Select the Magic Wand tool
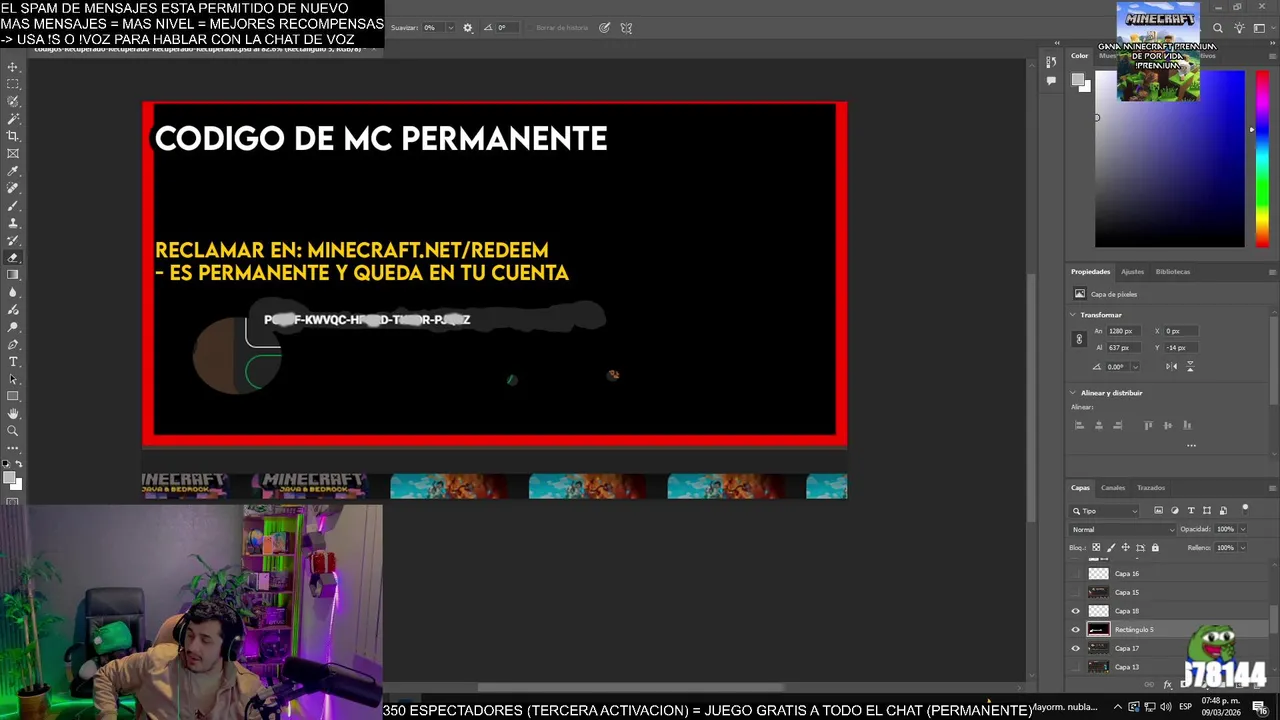The width and height of the screenshot is (1280, 720). pos(13,119)
